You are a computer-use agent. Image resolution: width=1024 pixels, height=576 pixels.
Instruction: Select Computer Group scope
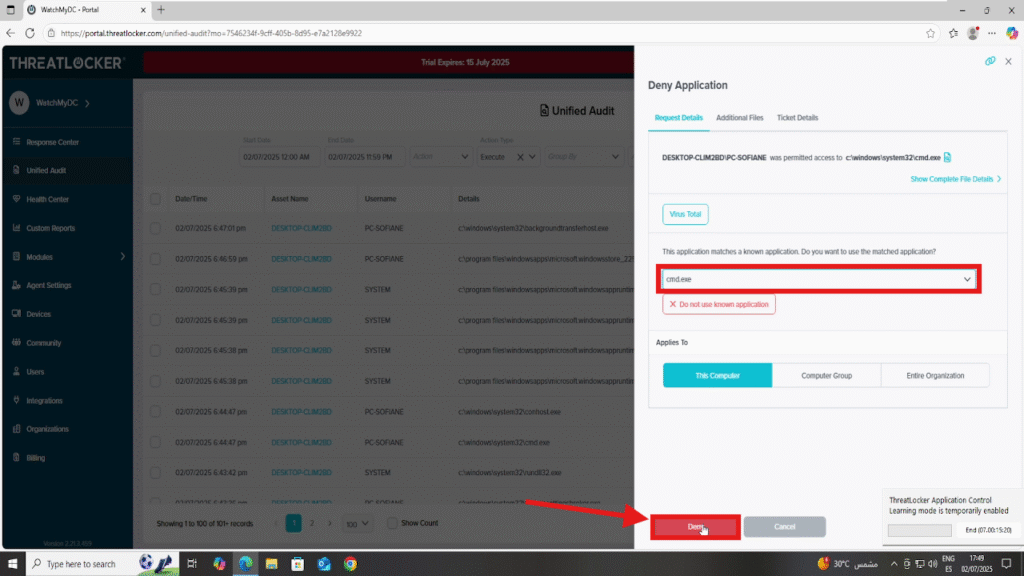[x=826, y=376]
